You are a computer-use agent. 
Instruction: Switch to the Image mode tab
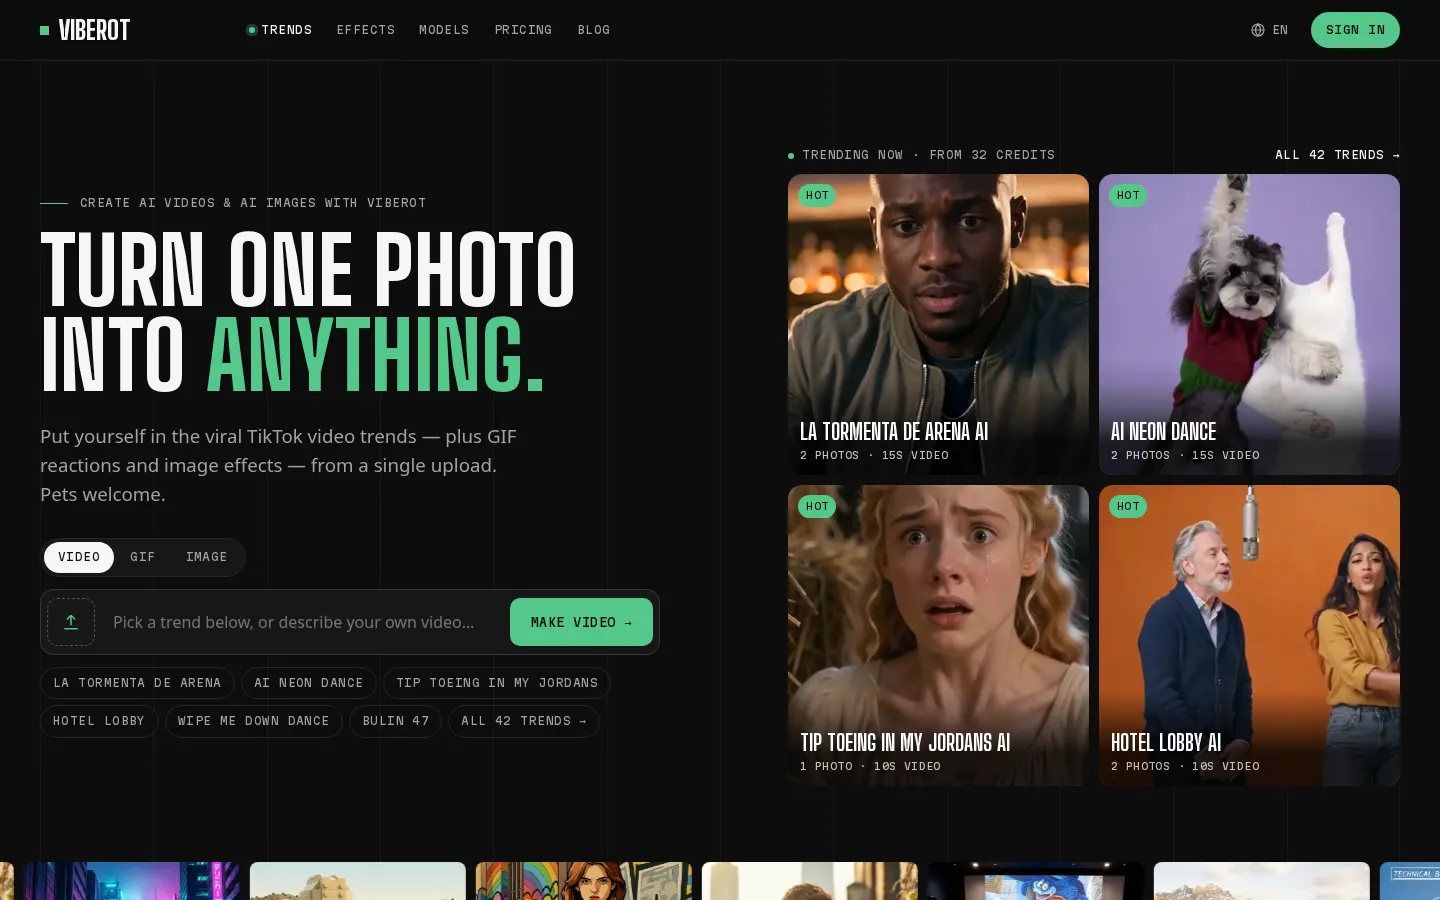pyautogui.click(x=207, y=557)
